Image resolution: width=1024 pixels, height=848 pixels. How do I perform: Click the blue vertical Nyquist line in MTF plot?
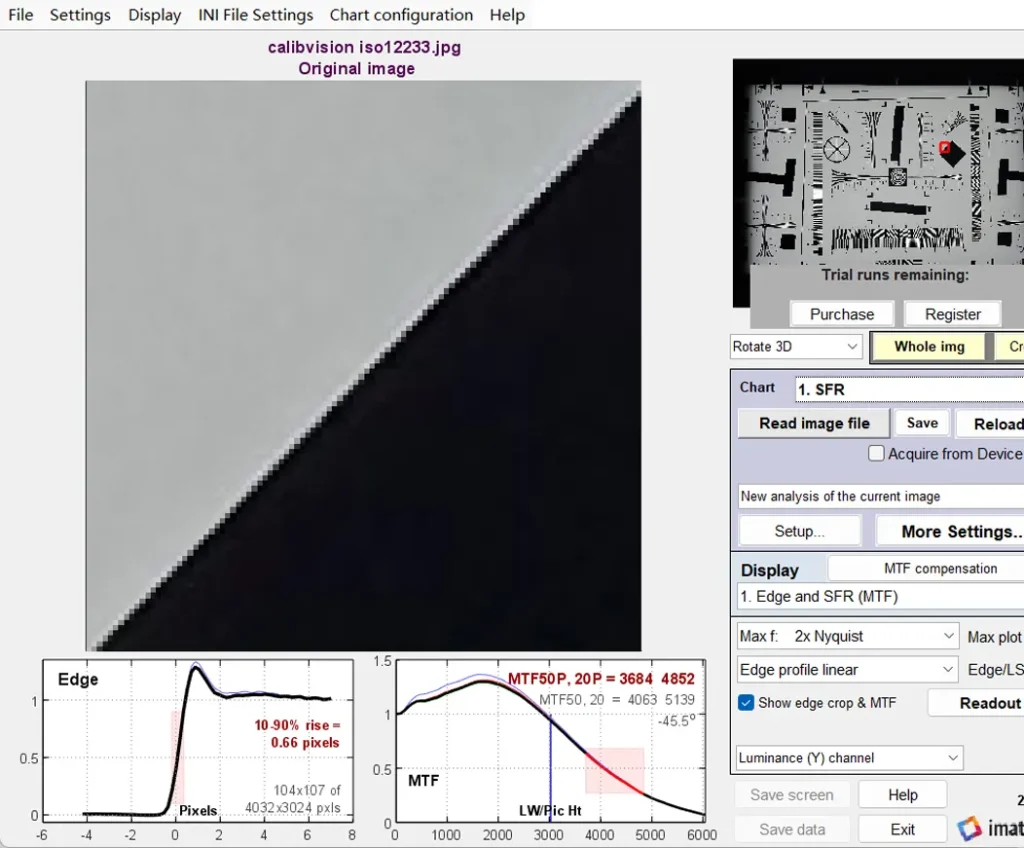pos(550,768)
